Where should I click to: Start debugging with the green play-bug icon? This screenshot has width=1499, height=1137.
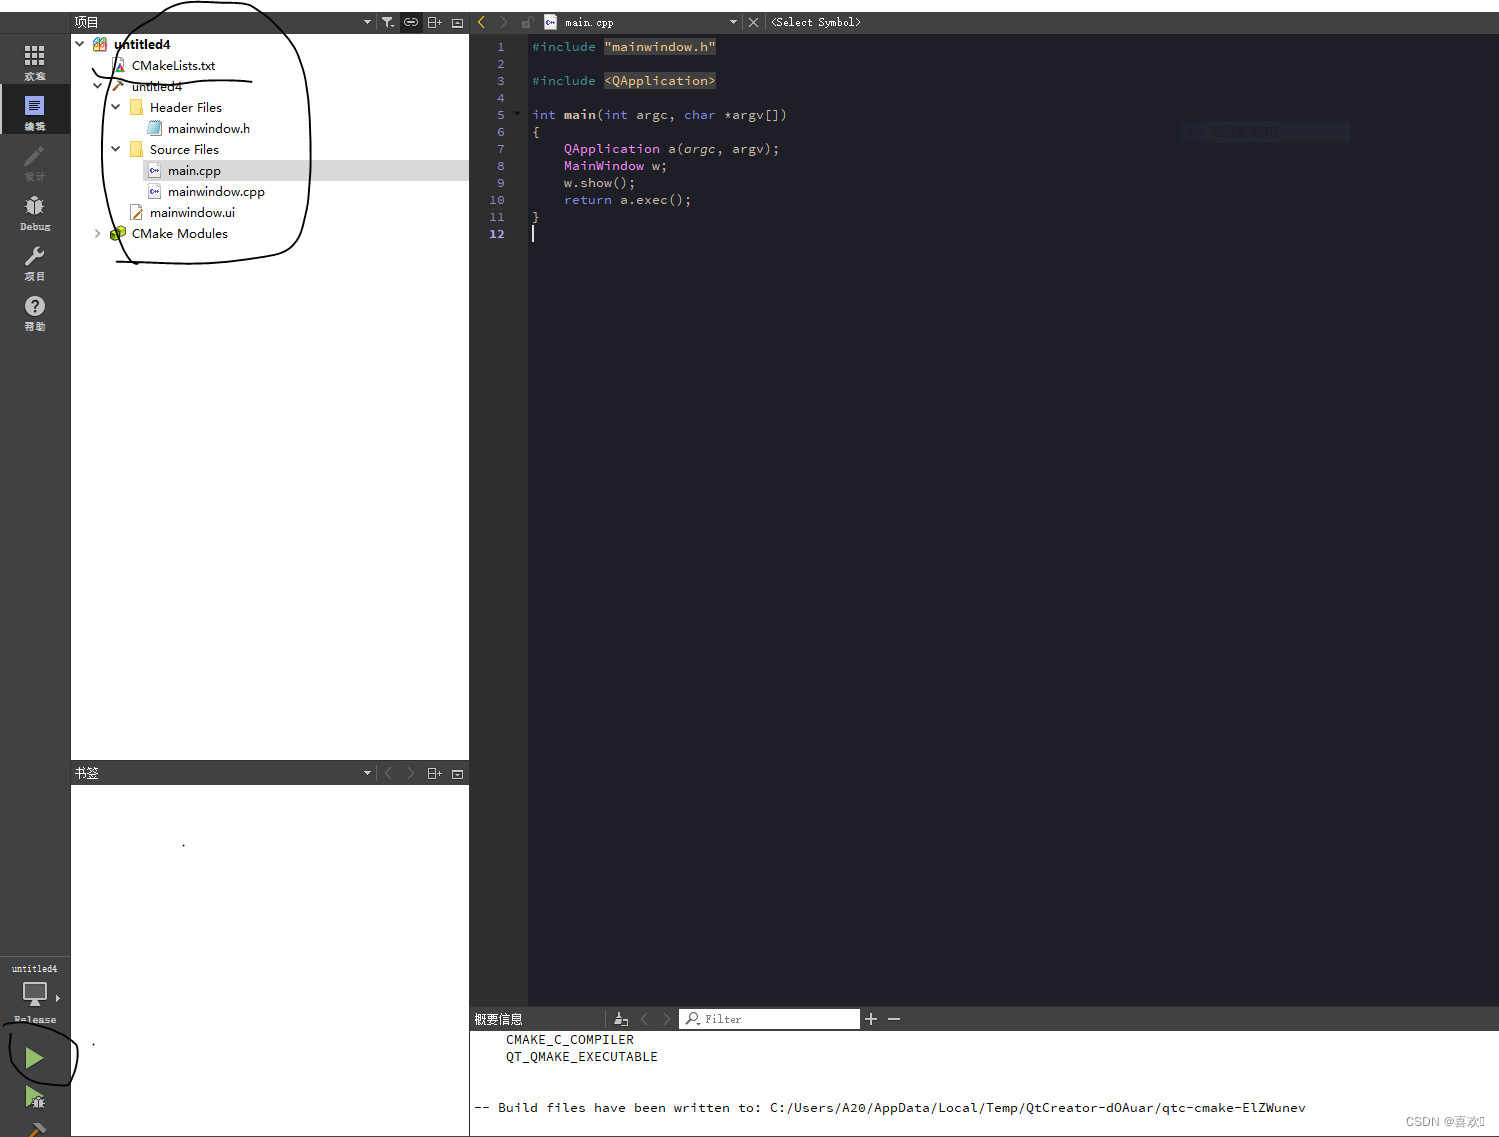tap(33, 1098)
